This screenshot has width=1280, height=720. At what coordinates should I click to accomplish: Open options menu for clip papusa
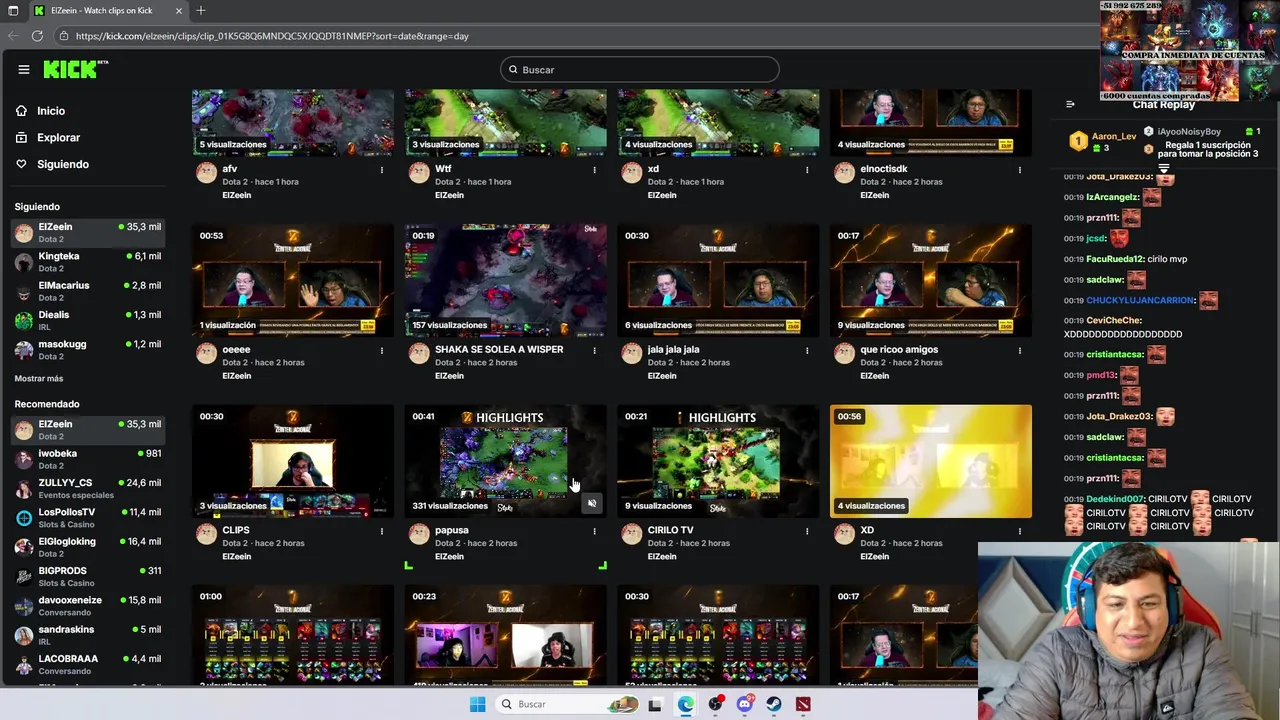click(595, 532)
